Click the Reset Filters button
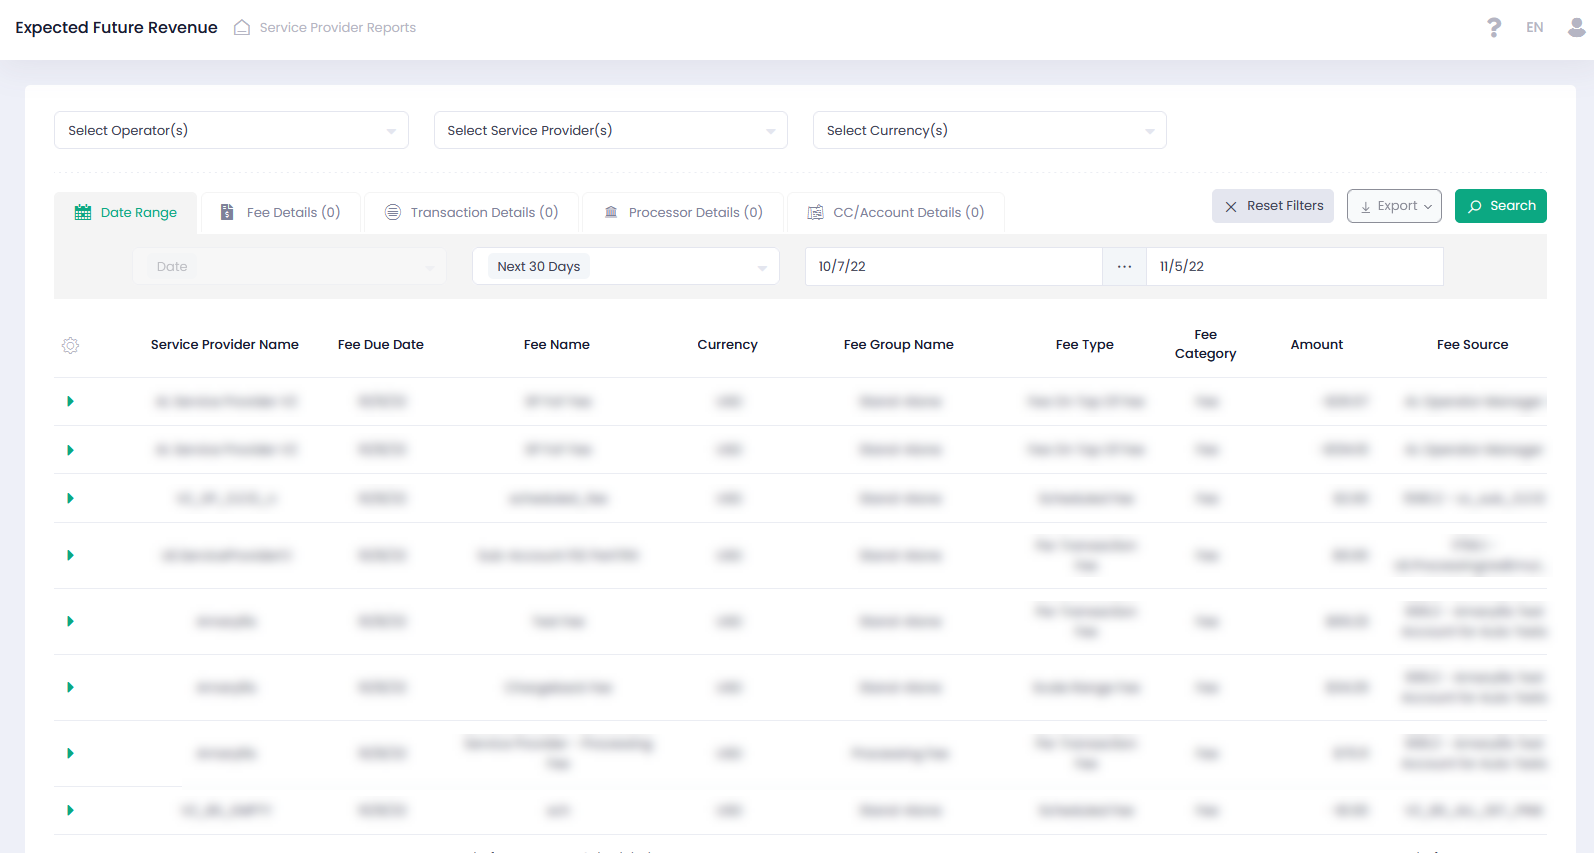1594x853 pixels. click(x=1272, y=206)
